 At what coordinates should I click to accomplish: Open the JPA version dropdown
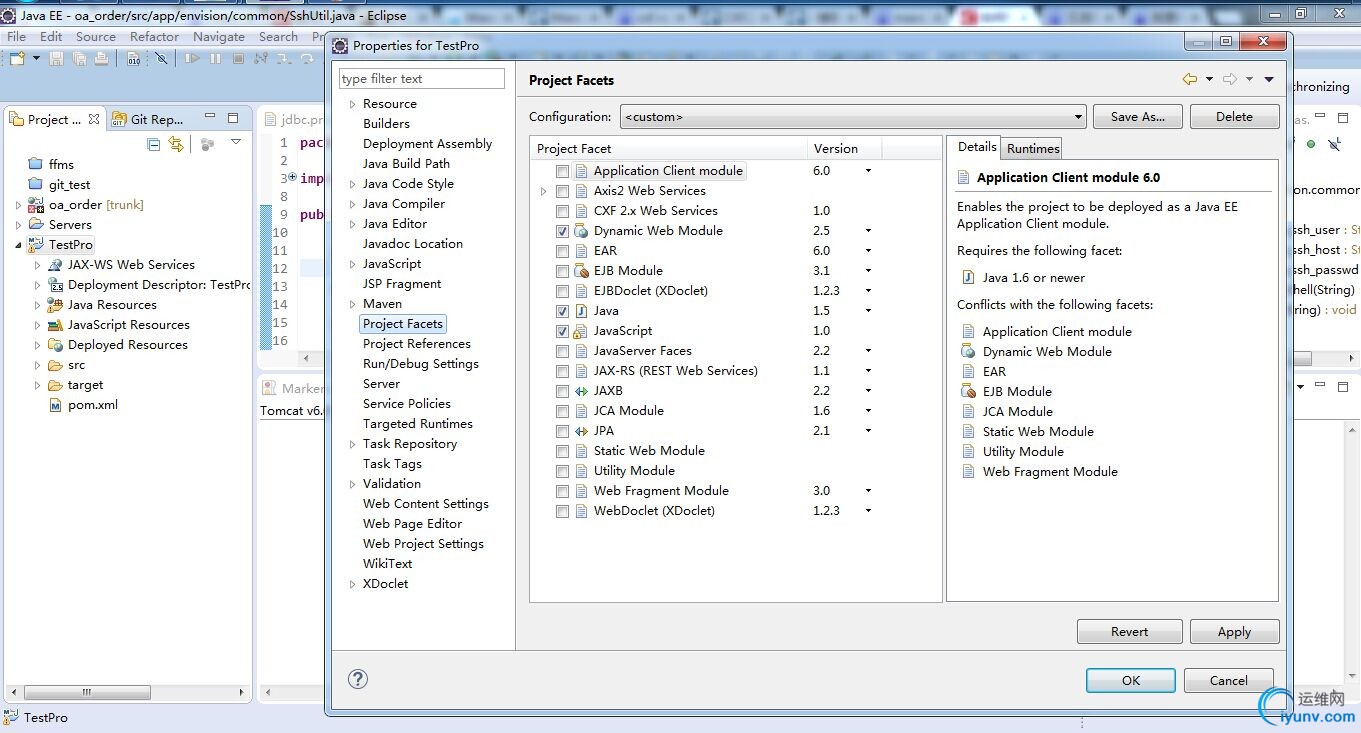point(868,431)
